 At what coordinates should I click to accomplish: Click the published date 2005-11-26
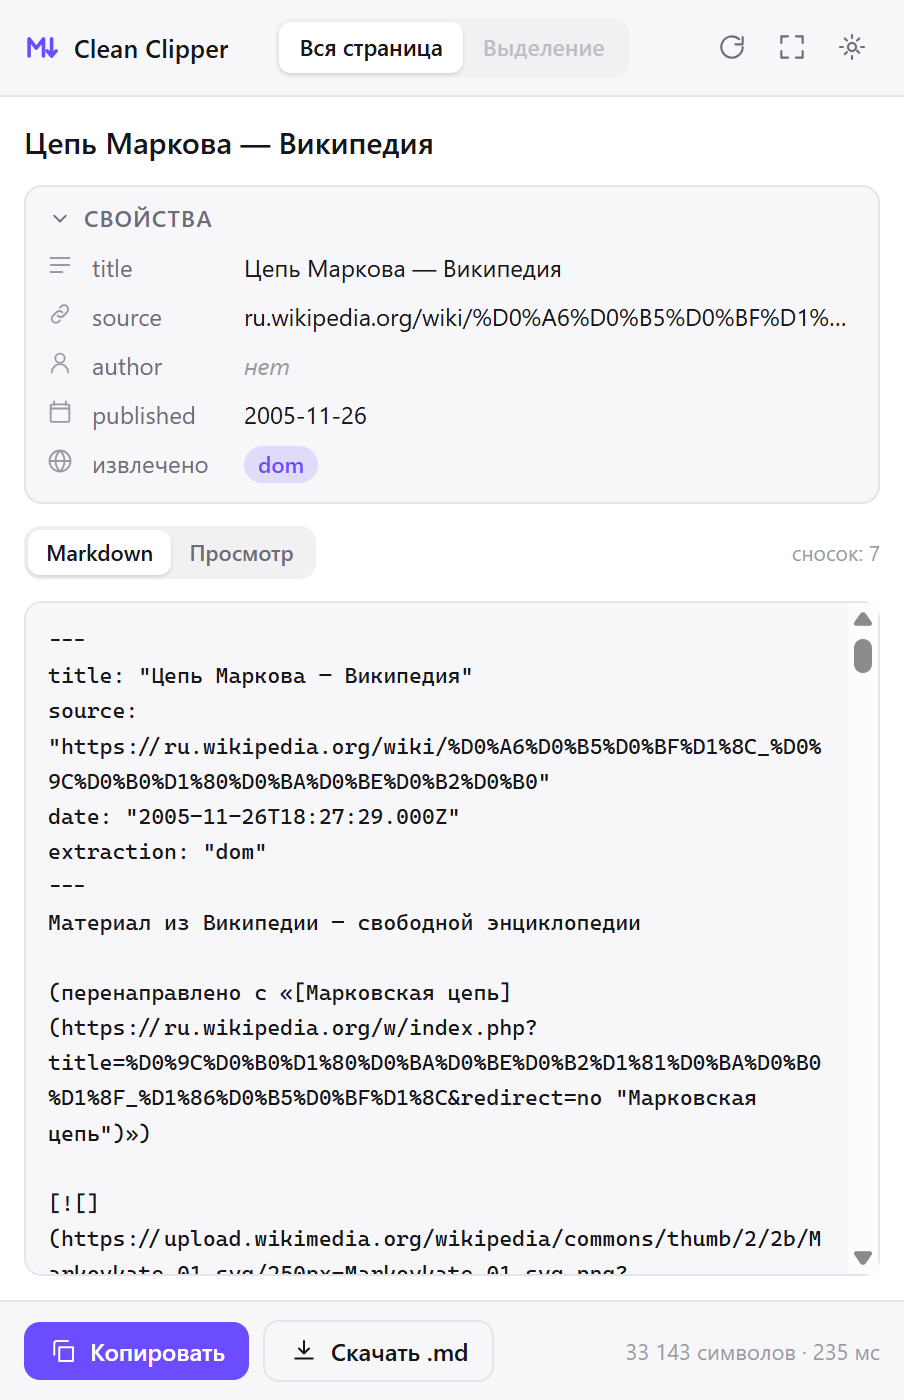(x=305, y=416)
